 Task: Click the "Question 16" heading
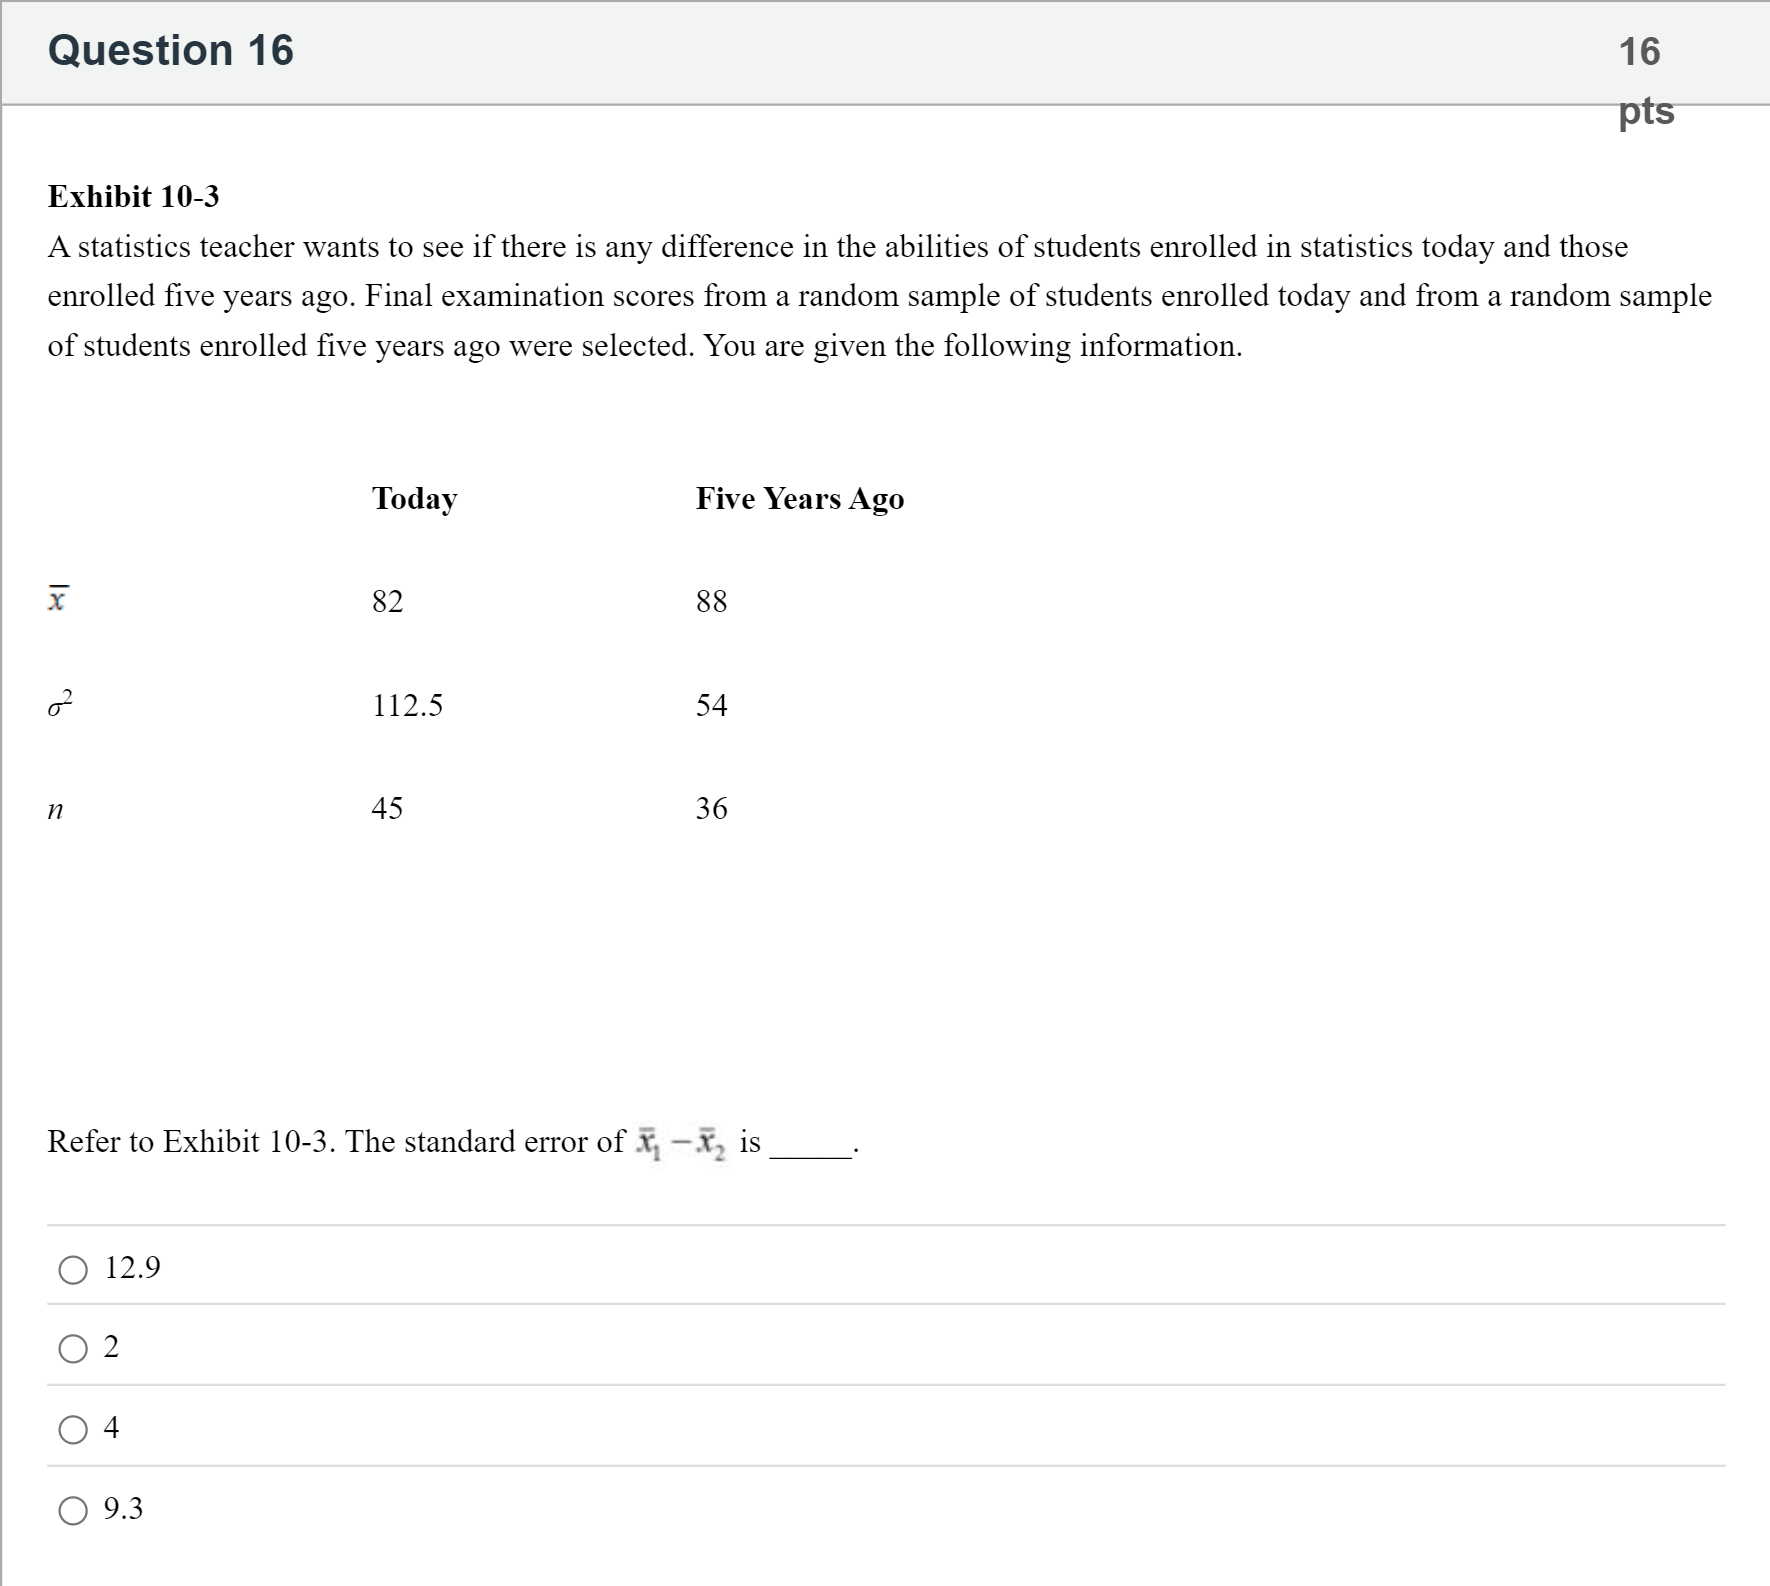[x=171, y=51]
